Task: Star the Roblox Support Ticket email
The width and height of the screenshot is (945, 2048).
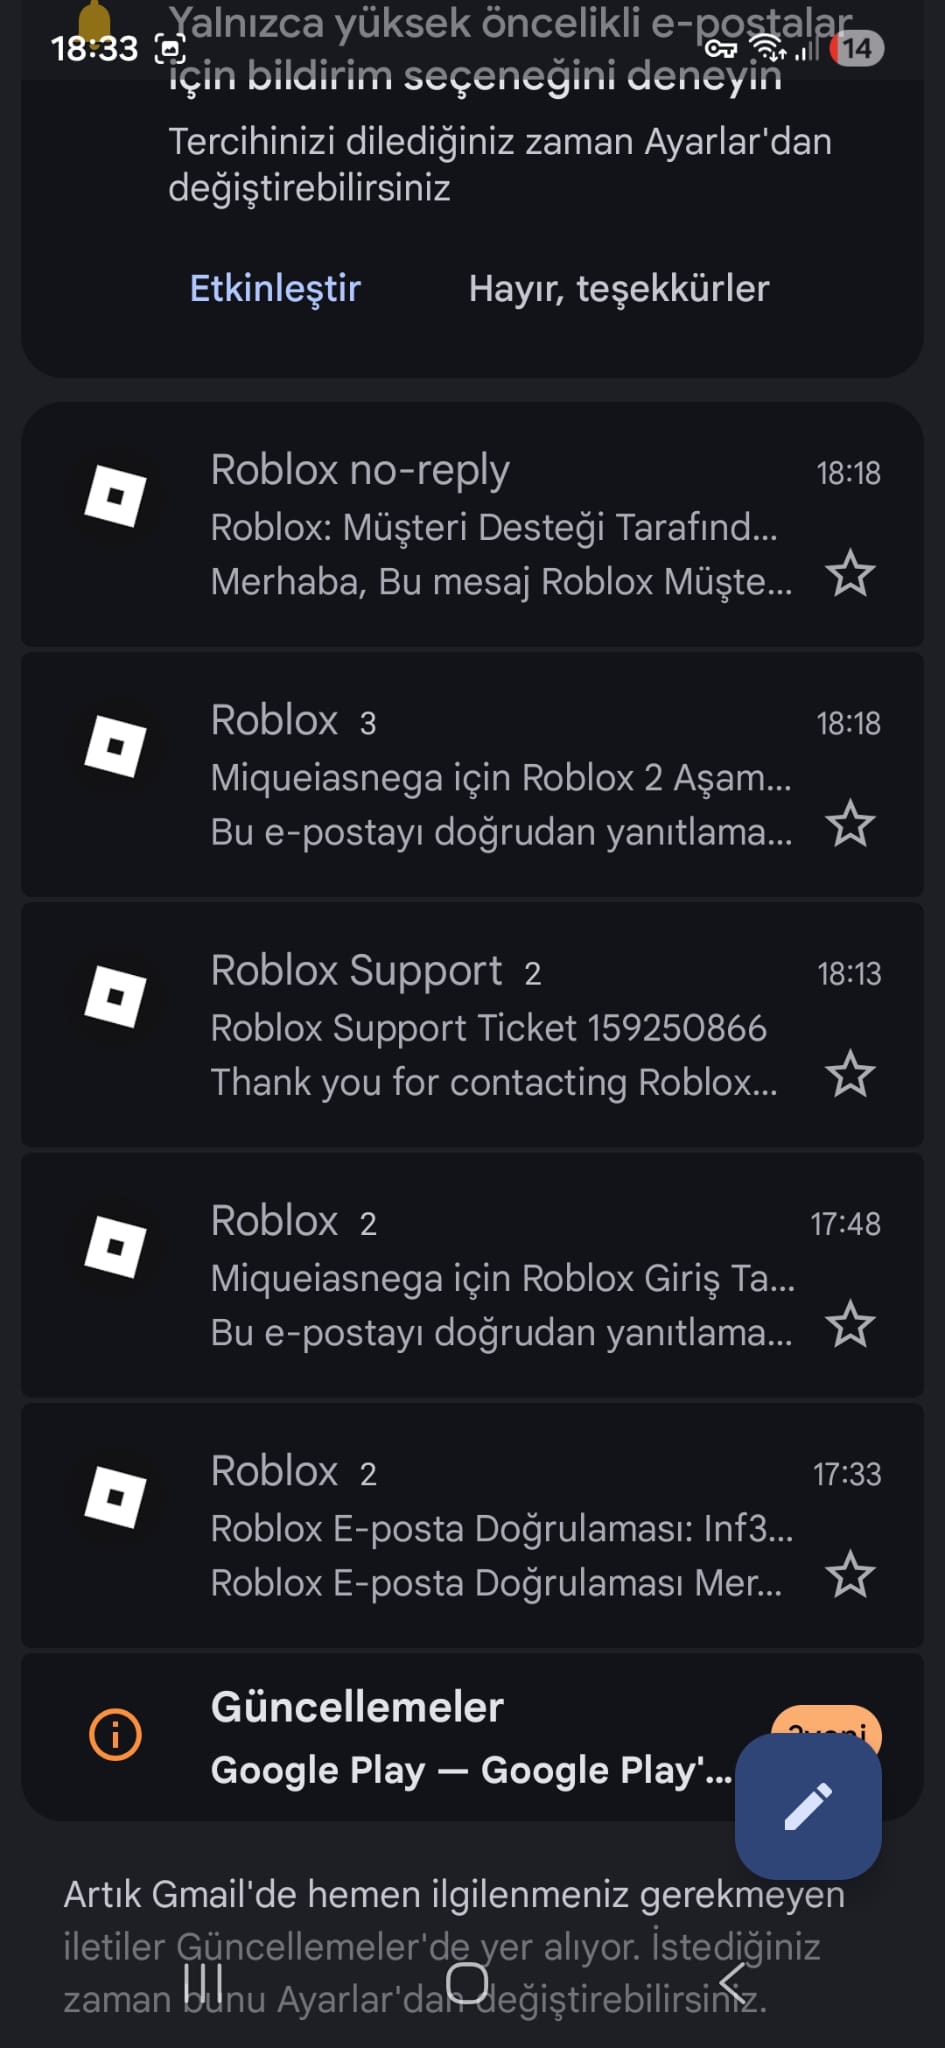Action: point(850,1073)
